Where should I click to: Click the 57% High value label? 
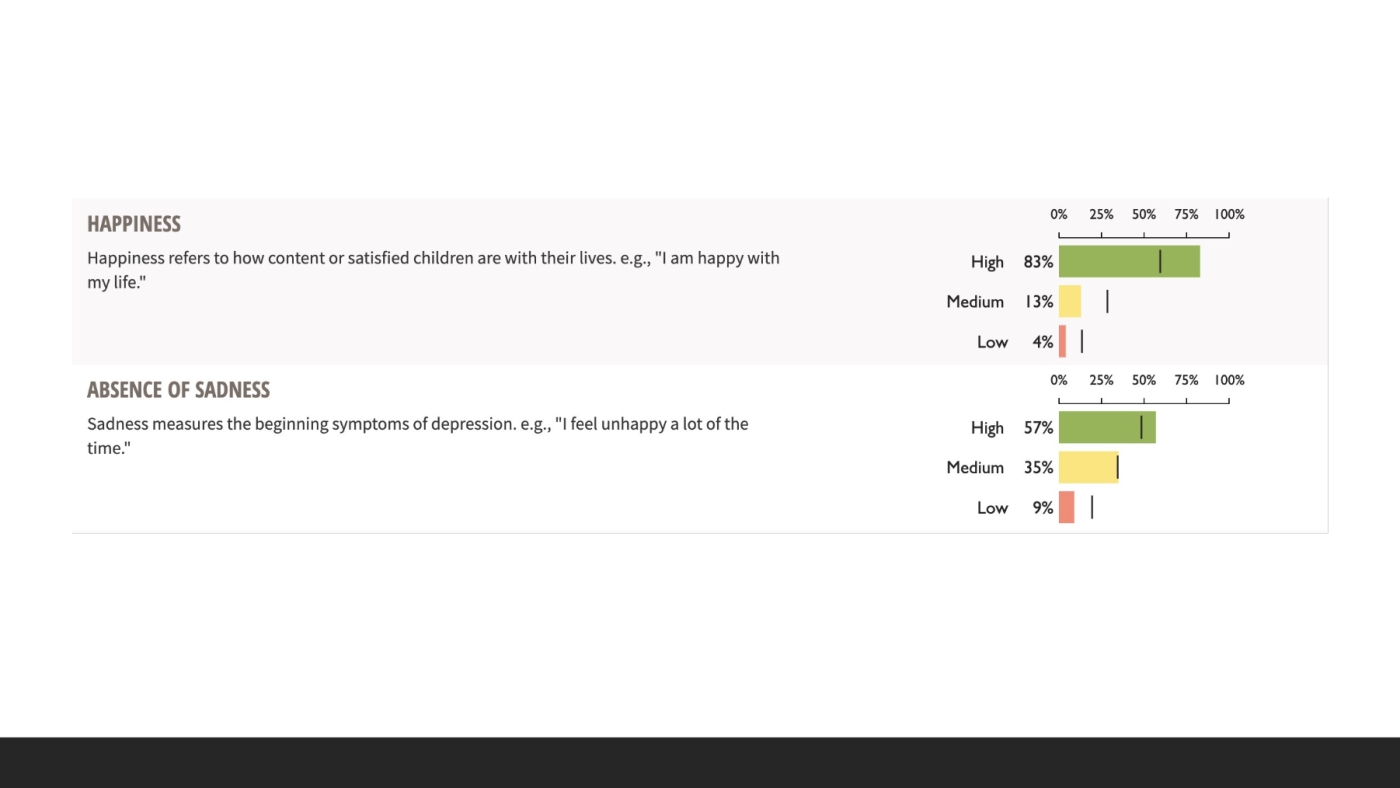pyautogui.click(x=1038, y=428)
